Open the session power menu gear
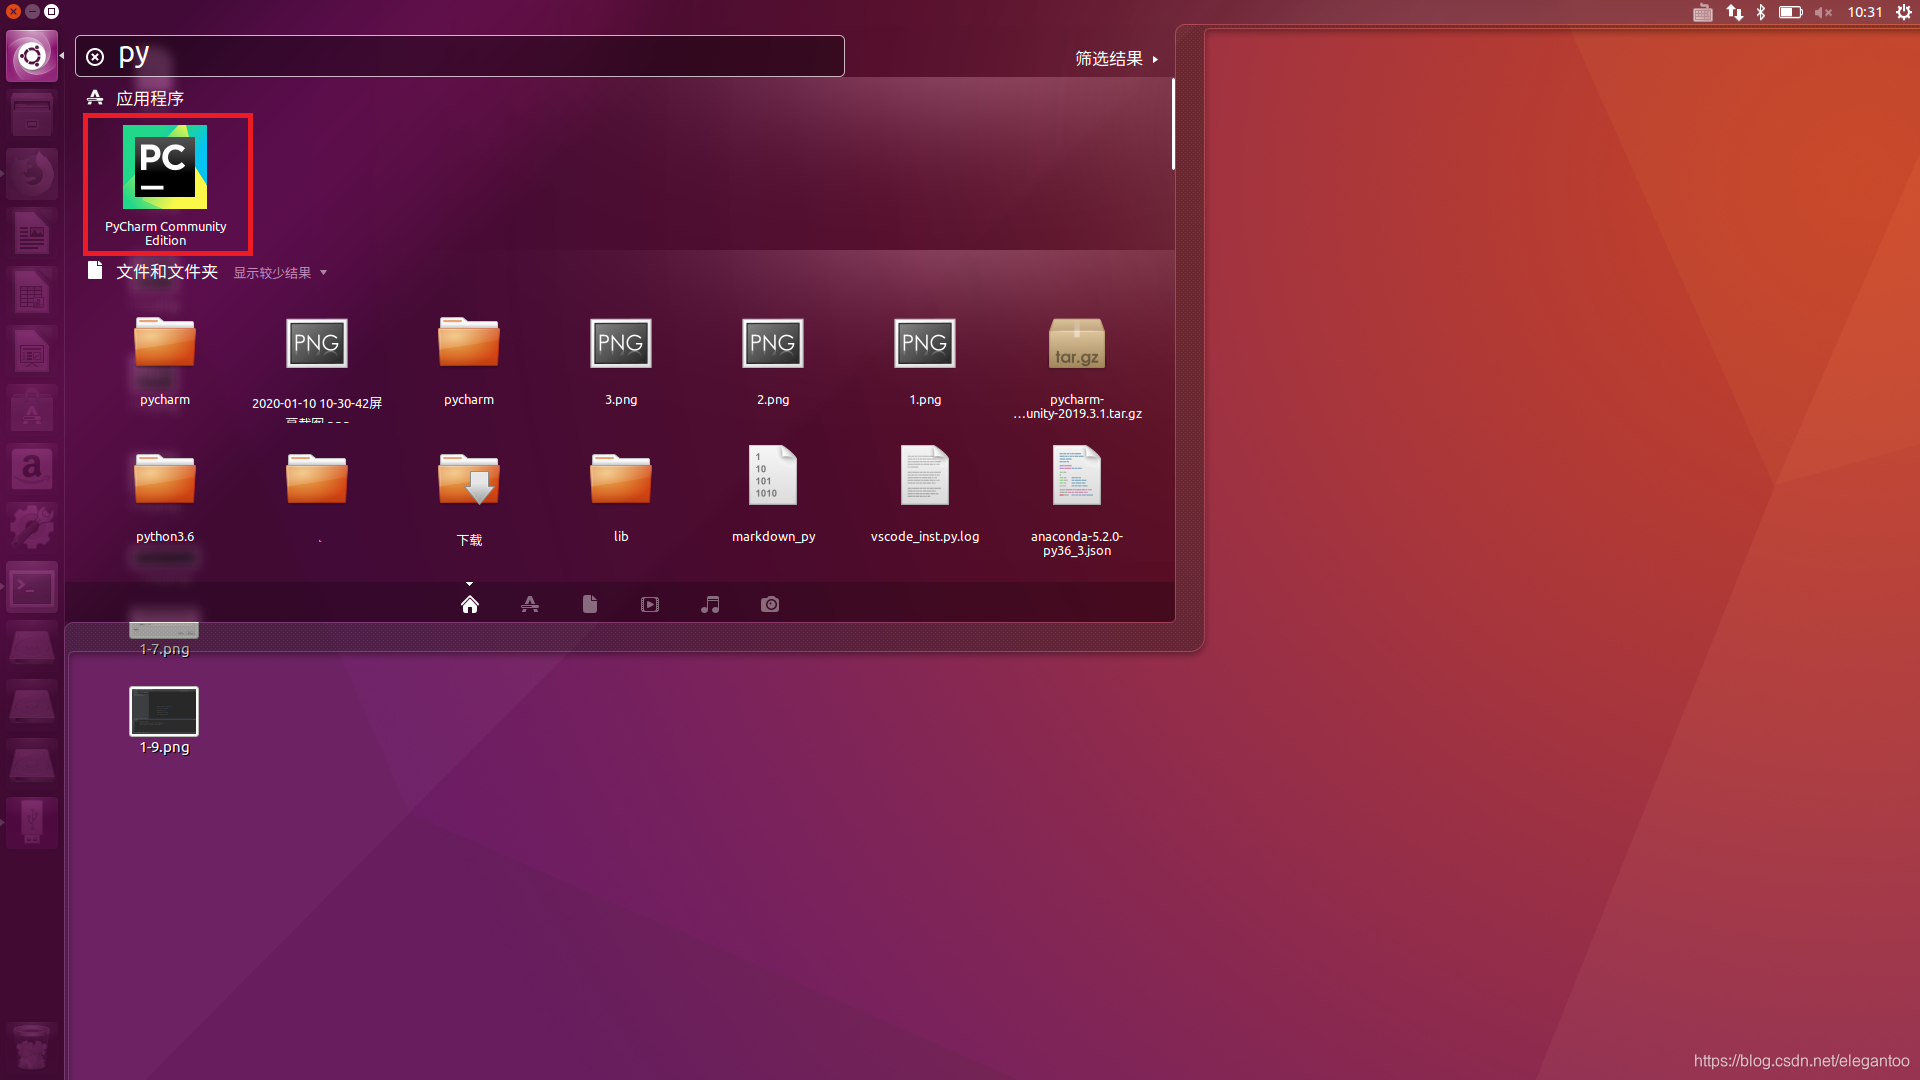This screenshot has width=1920, height=1080. pyautogui.click(x=1904, y=12)
